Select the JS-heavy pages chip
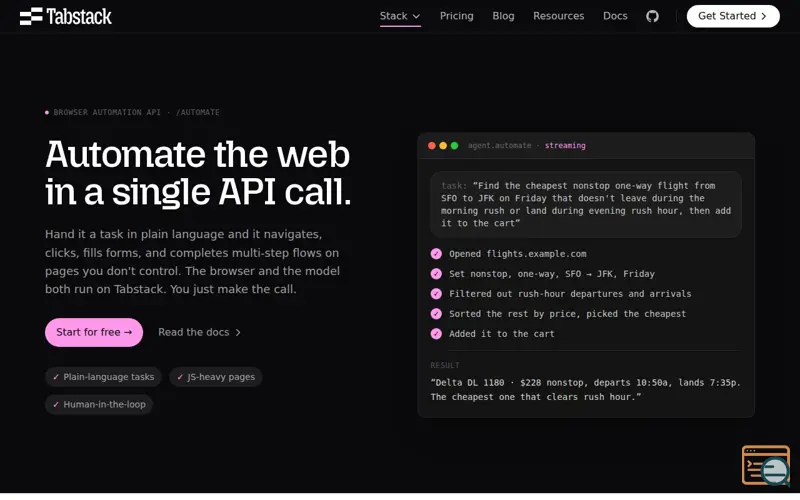Image resolution: width=800 pixels, height=500 pixels. tap(216, 377)
